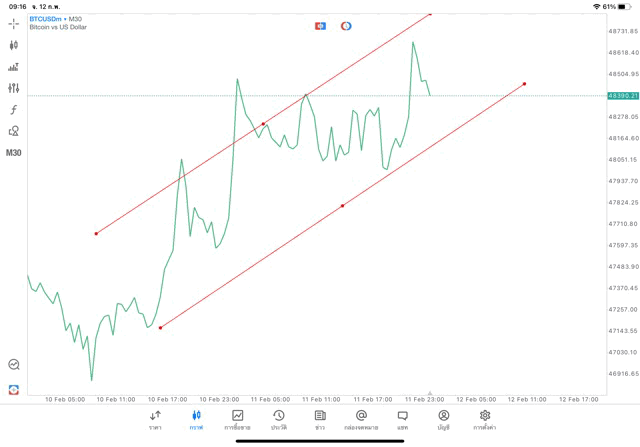Open chart settings sliders icon
The width and height of the screenshot is (640, 447).
[13, 88]
